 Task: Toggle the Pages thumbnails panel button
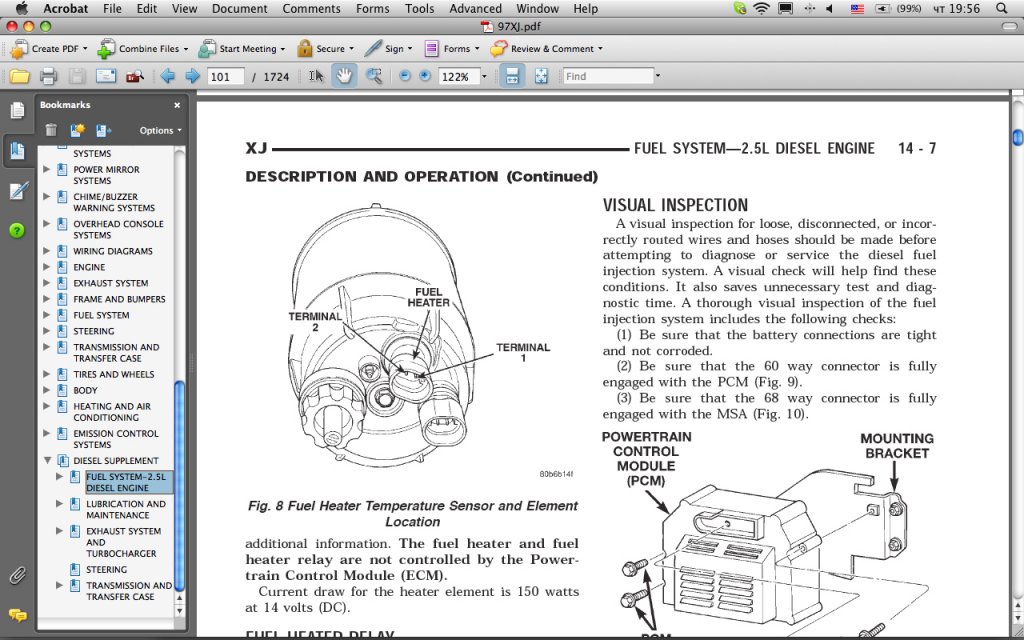[17, 110]
